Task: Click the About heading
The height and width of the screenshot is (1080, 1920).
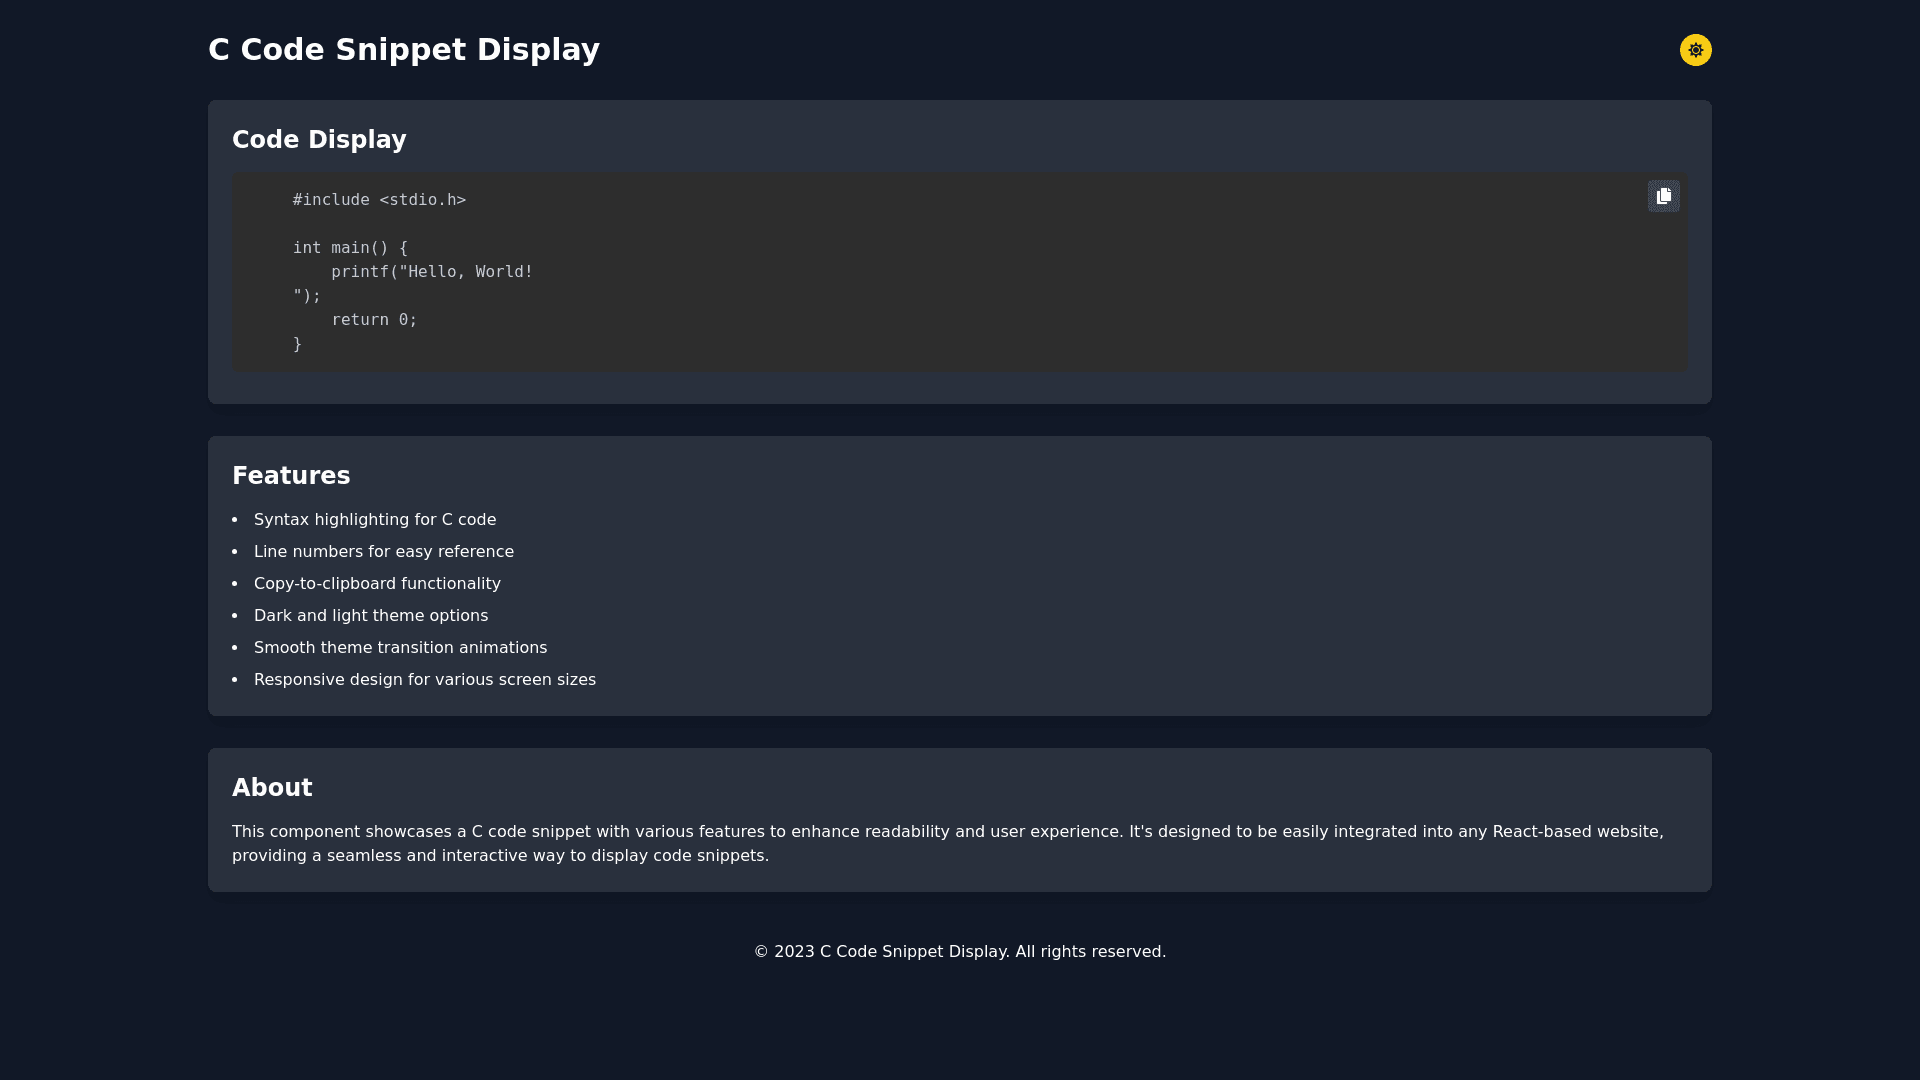Action: pyautogui.click(x=272, y=787)
